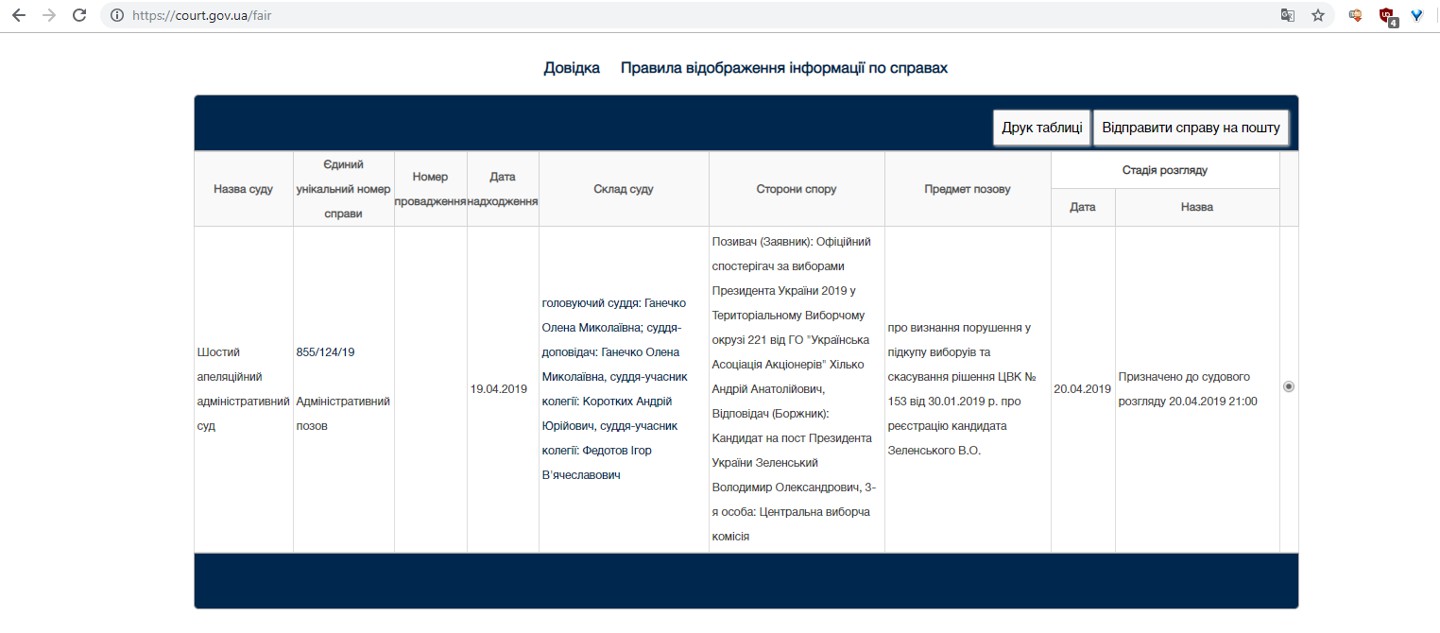The image size is (1440, 633).
Task: Click the Адміністративний позов text
Action: (x=343, y=413)
